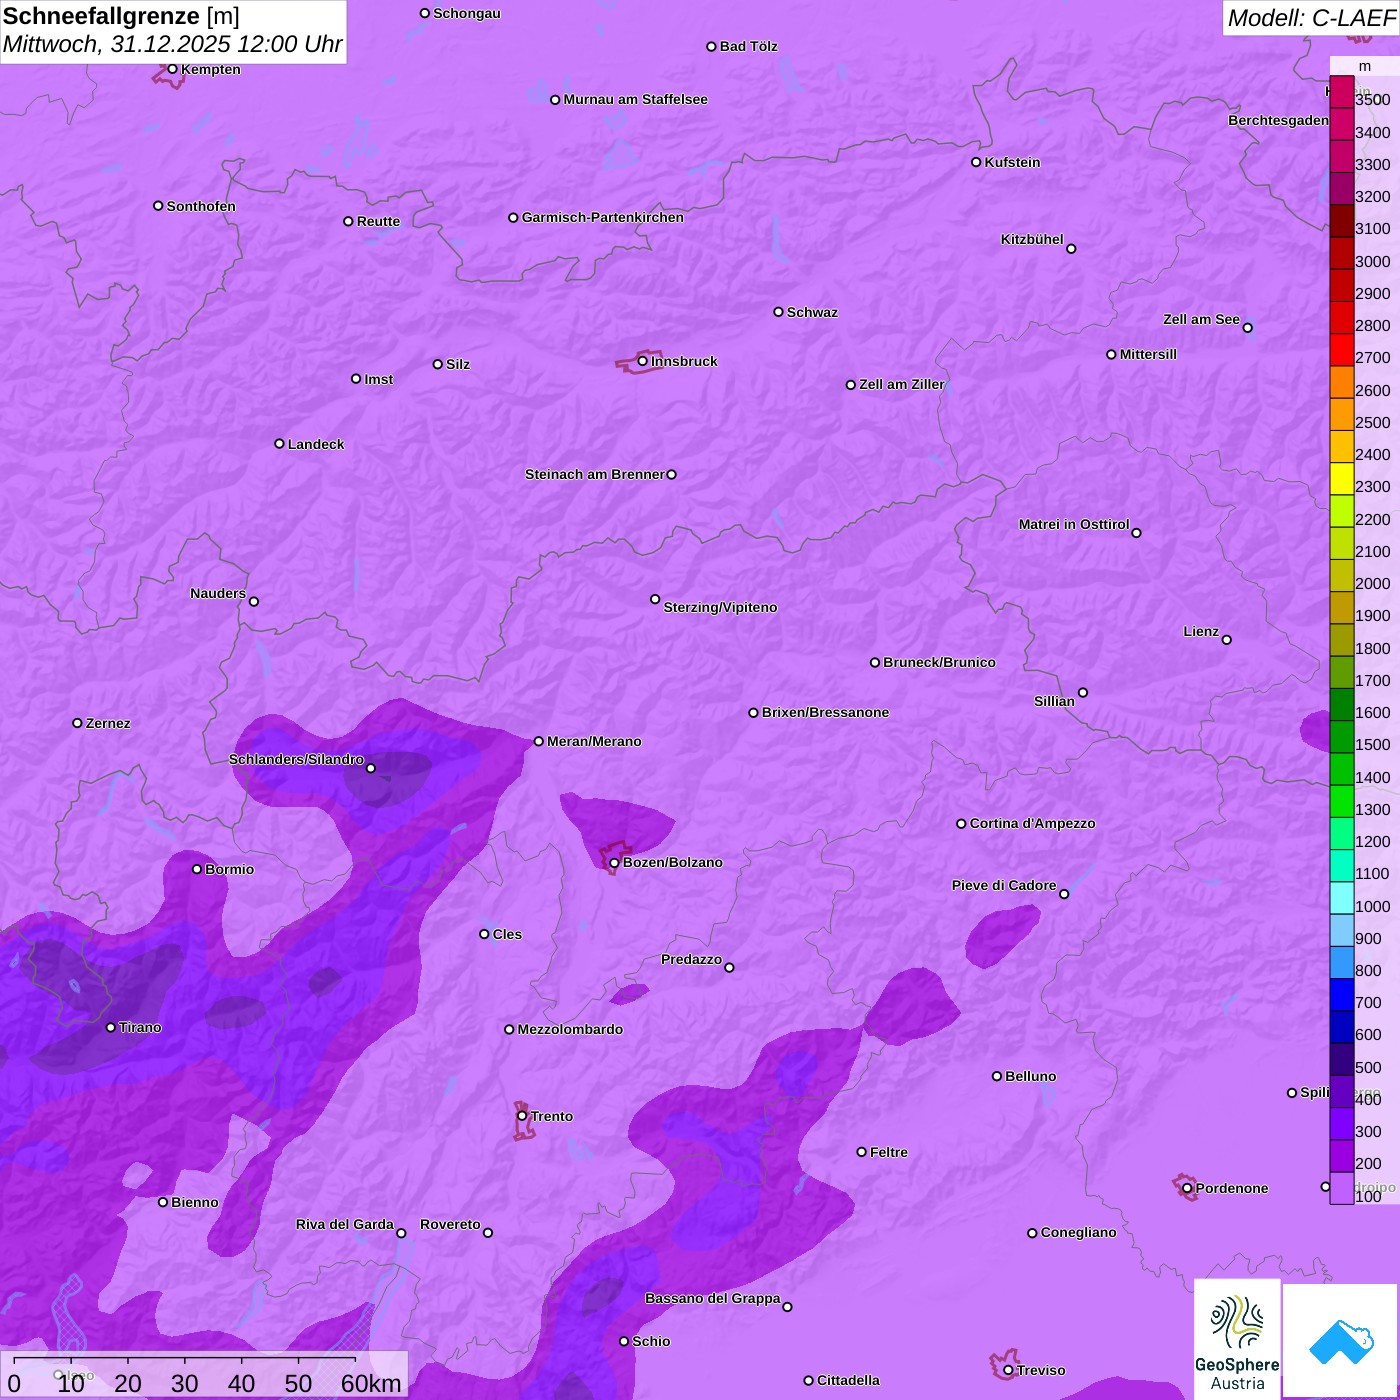Select the Nauders marker dot
The width and height of the screenshot is (1400, 1400).
[x=254, y=602]
